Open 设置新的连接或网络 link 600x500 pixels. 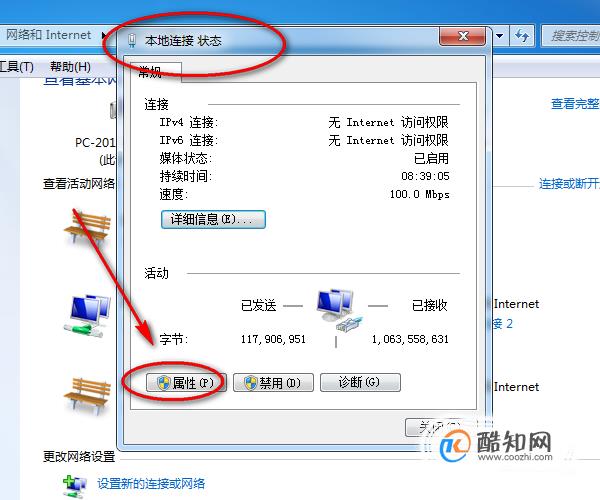coord(151,484)
